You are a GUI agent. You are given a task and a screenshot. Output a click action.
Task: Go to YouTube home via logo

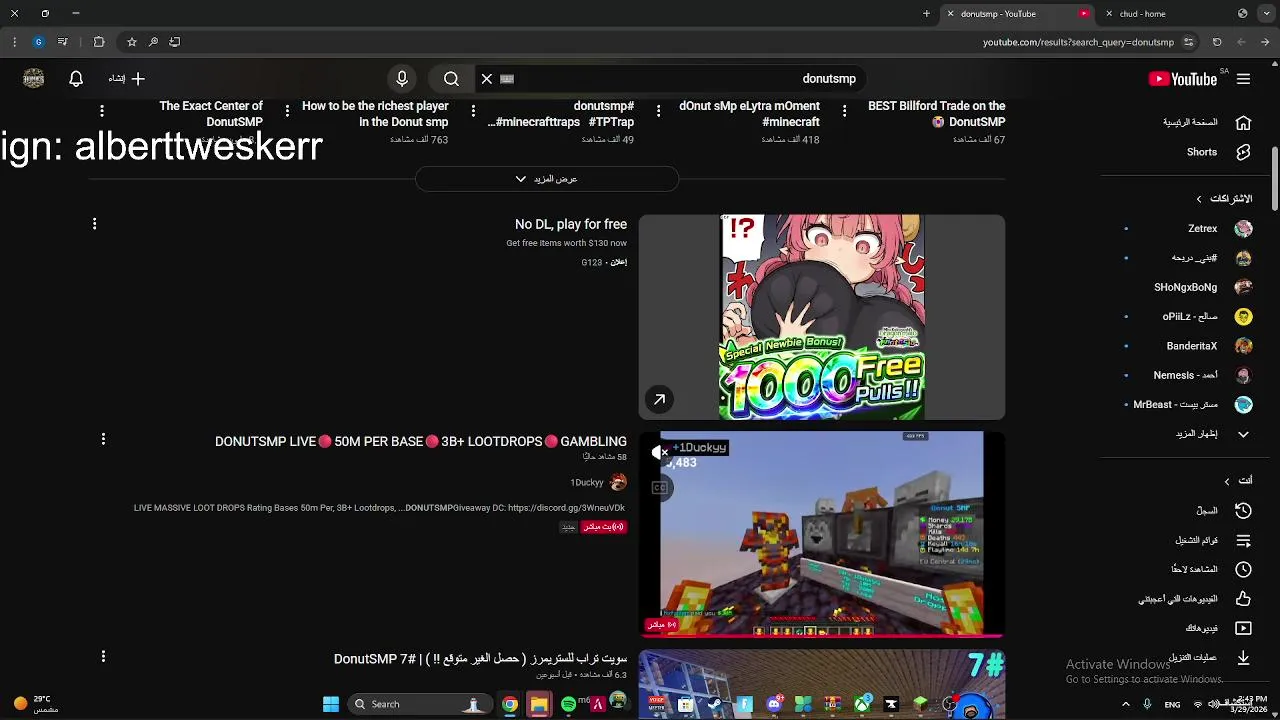click(x=1183, y=79)
